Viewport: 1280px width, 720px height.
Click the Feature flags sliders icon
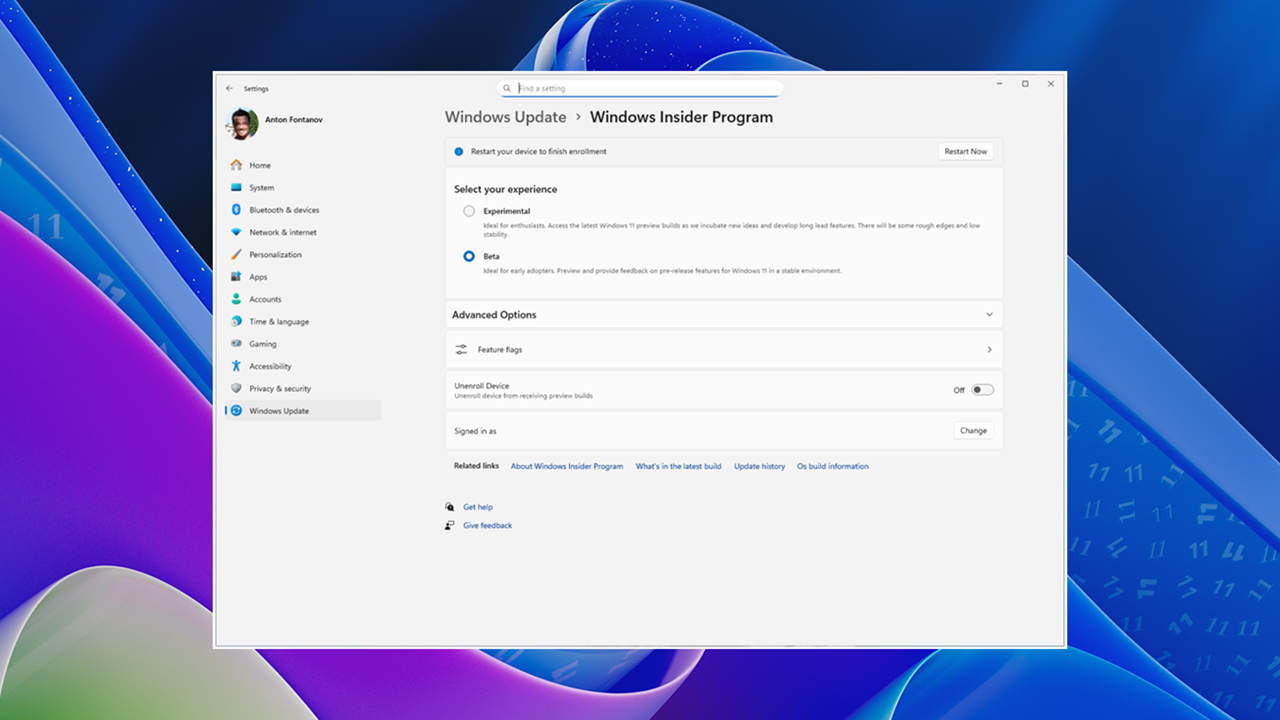coord(461,349)
